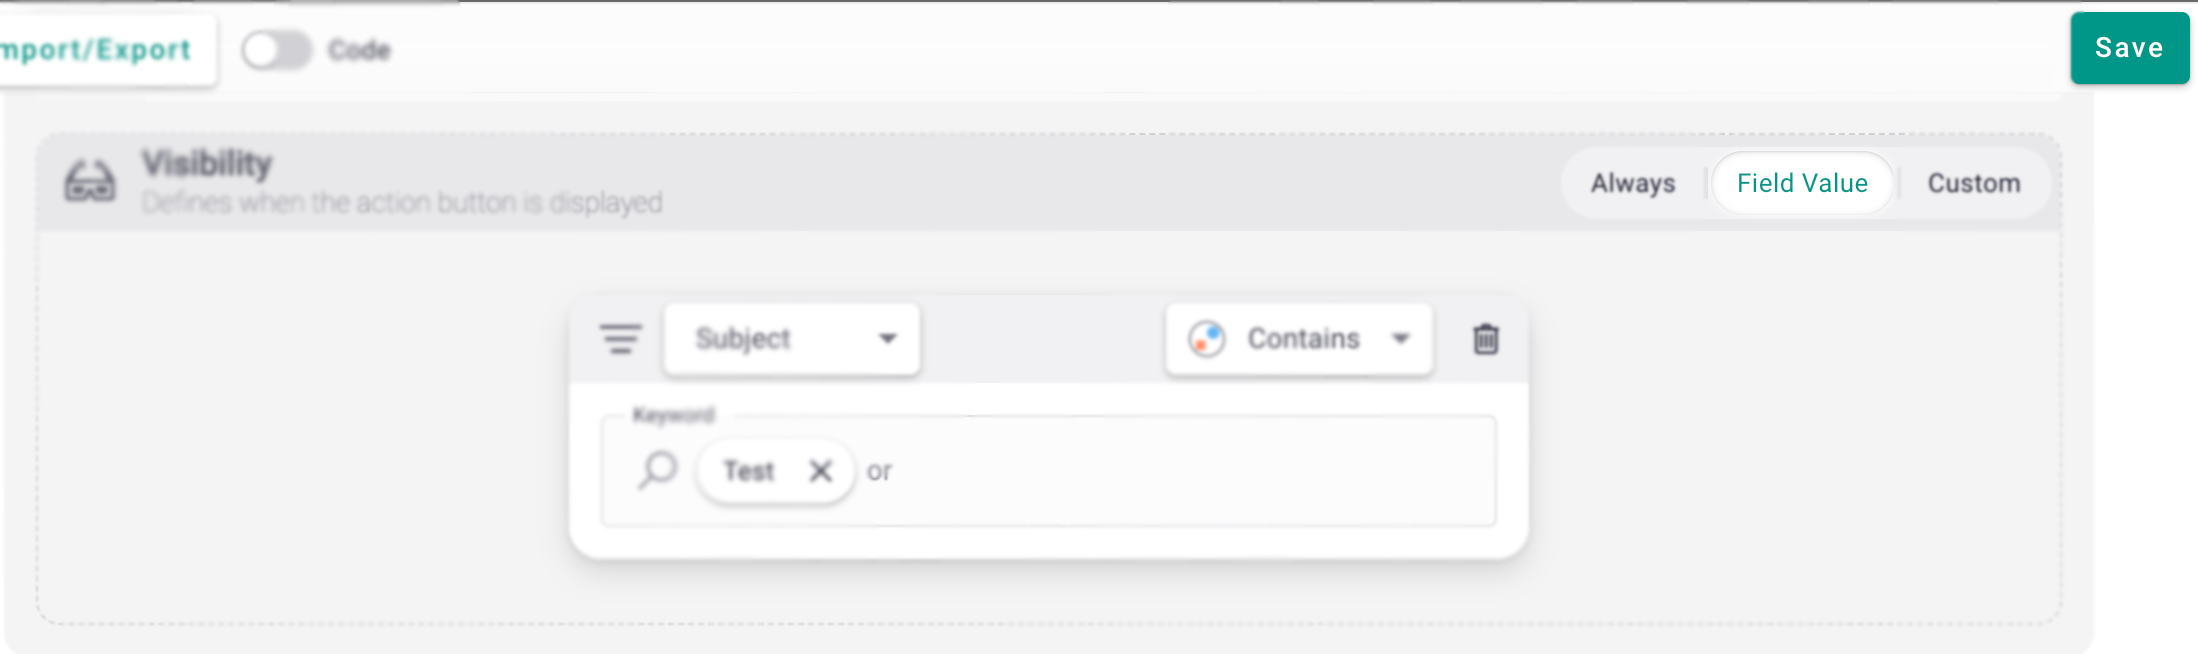This screenshot has height=654, width=2198.
Task: Toggle the Code switch on
Action: pos(277,50)
